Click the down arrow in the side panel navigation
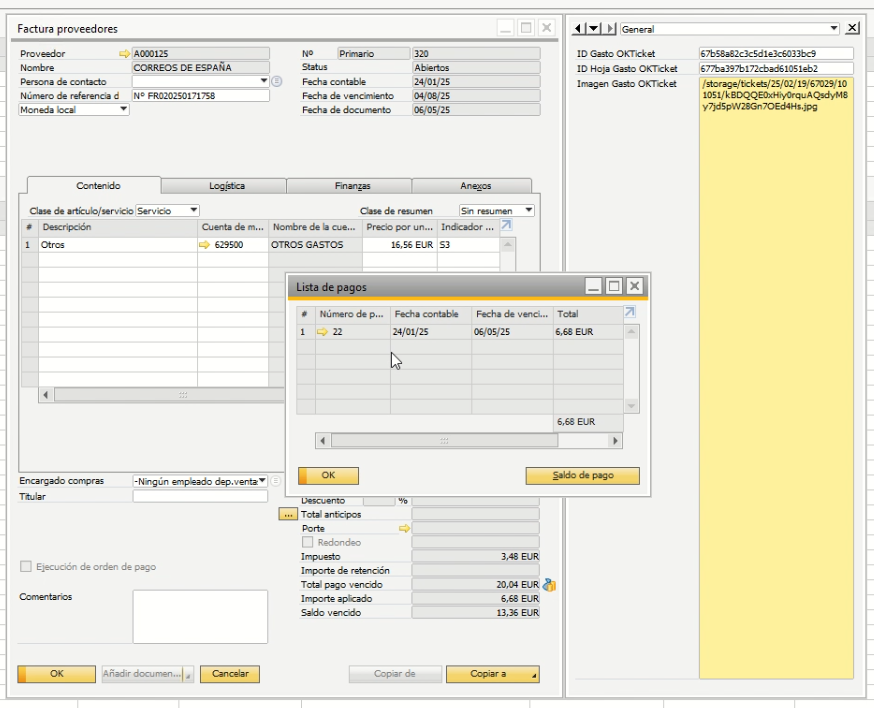Screen dimensions: 874x708 point(594,28)
